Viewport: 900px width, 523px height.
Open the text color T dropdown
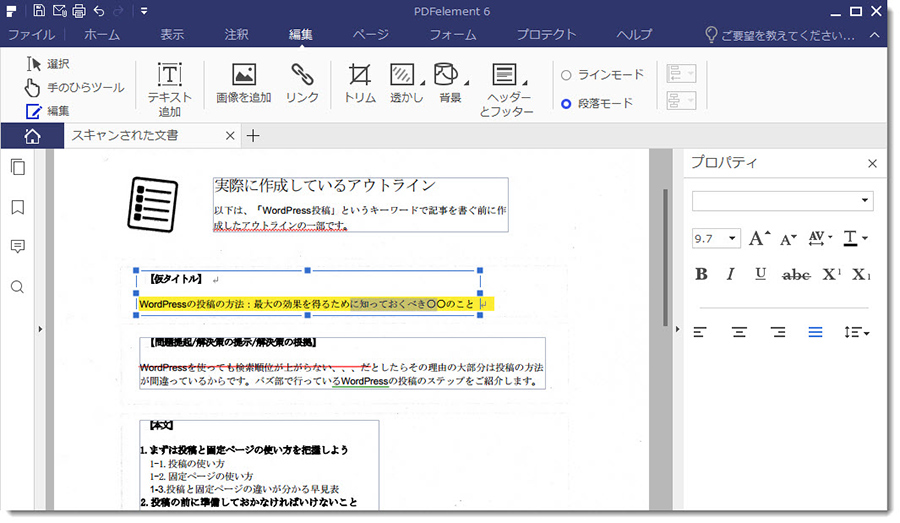855,238
